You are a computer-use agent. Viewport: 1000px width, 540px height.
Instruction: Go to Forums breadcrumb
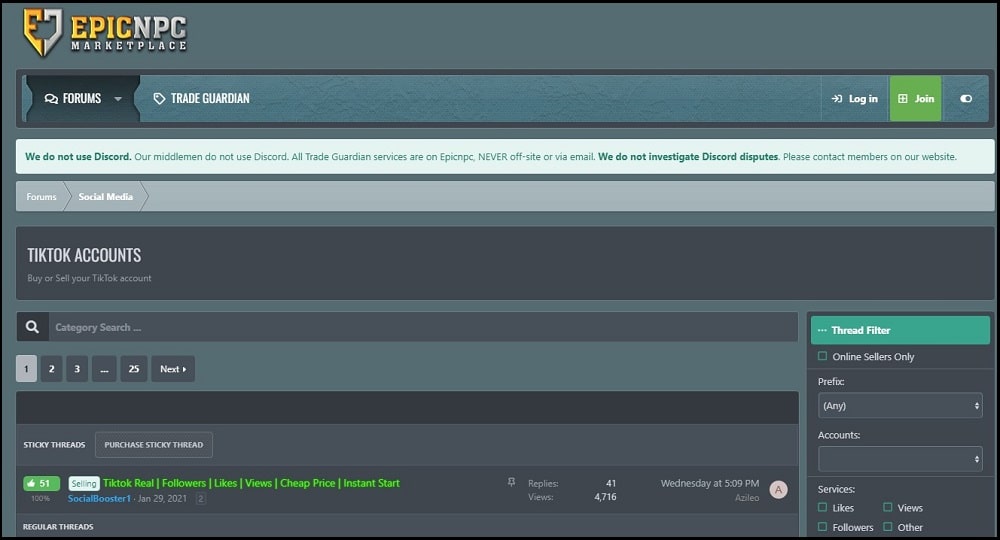[41, 196]
